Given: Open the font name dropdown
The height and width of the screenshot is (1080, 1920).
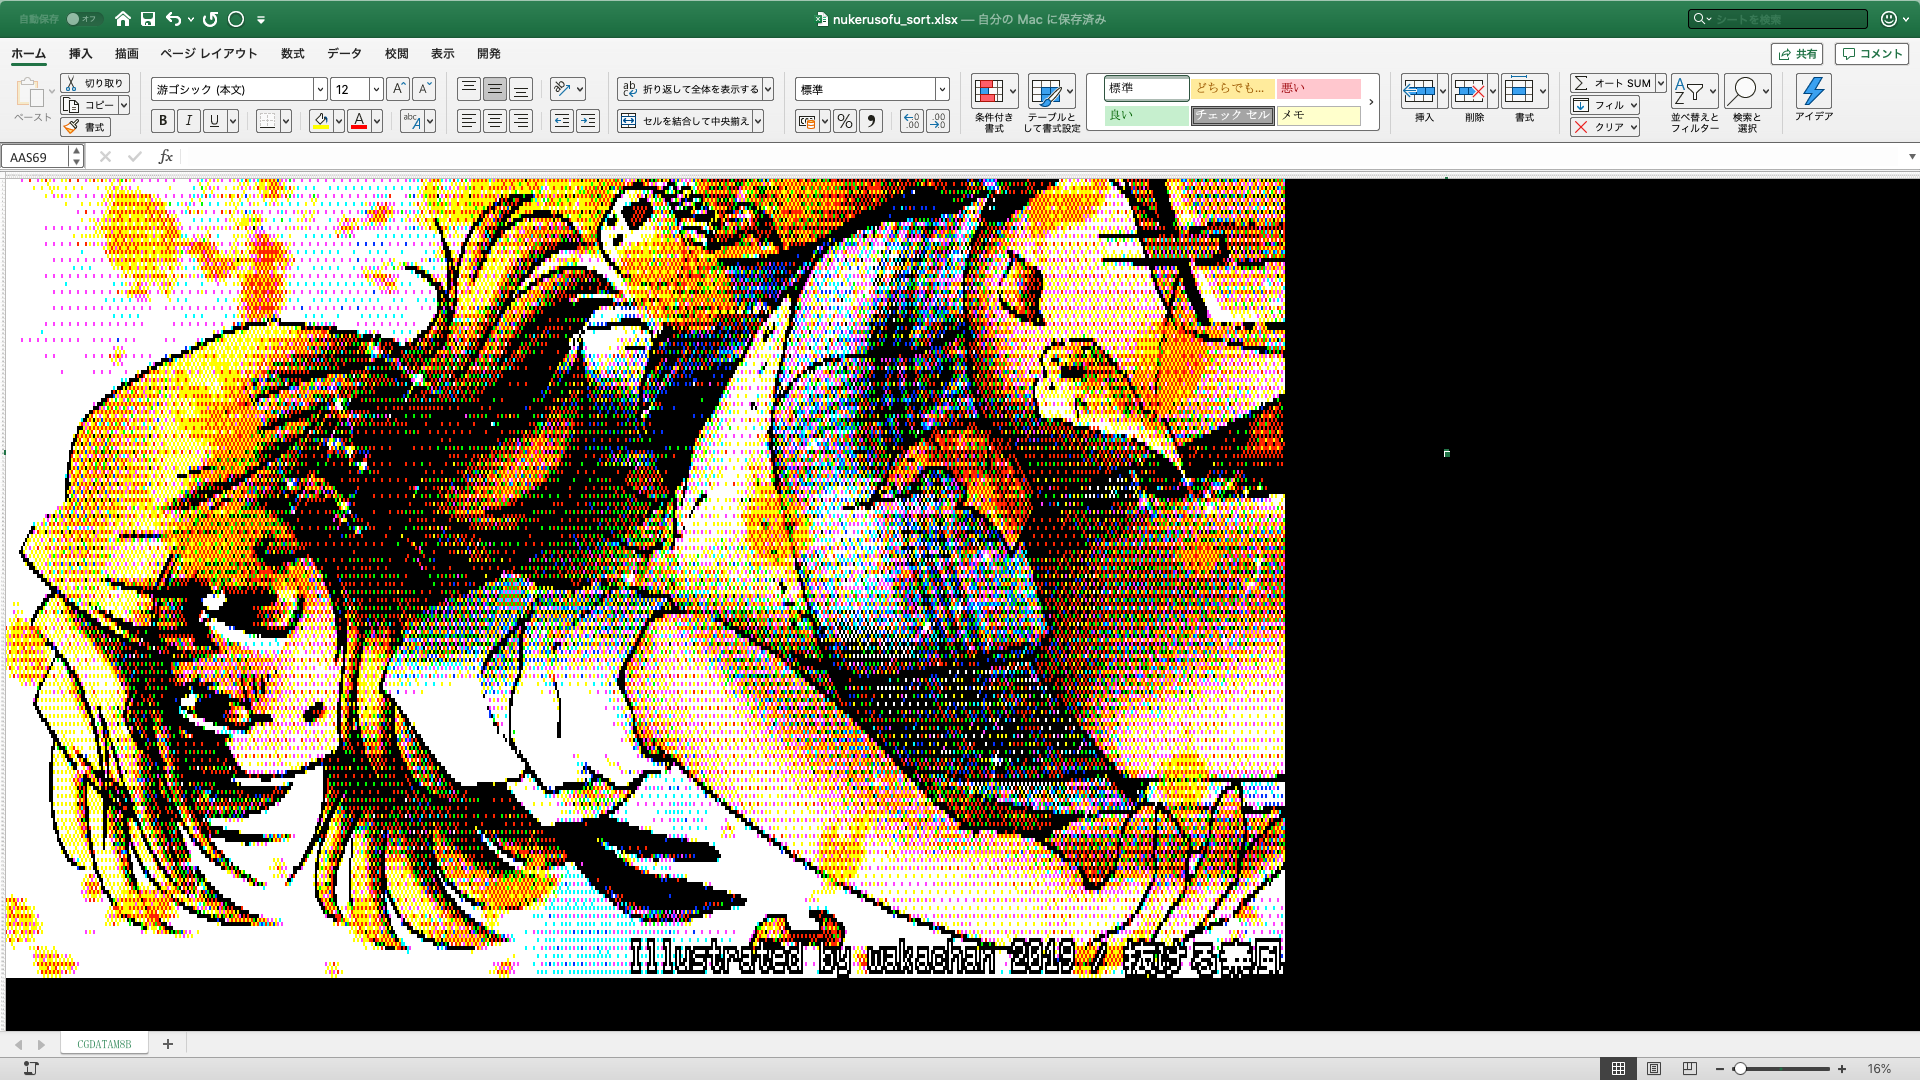Looking at the screenshot, I should (x=320, y=89).
